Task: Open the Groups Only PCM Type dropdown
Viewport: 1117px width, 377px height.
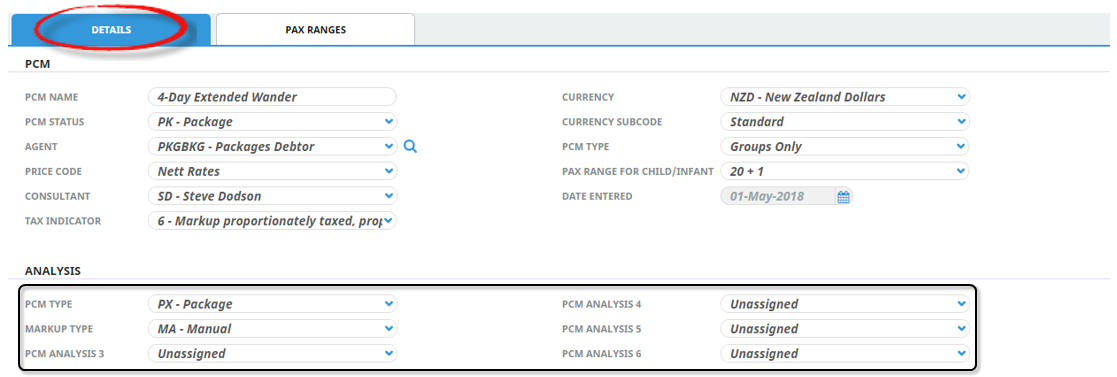Action: [x=845, y=147]
